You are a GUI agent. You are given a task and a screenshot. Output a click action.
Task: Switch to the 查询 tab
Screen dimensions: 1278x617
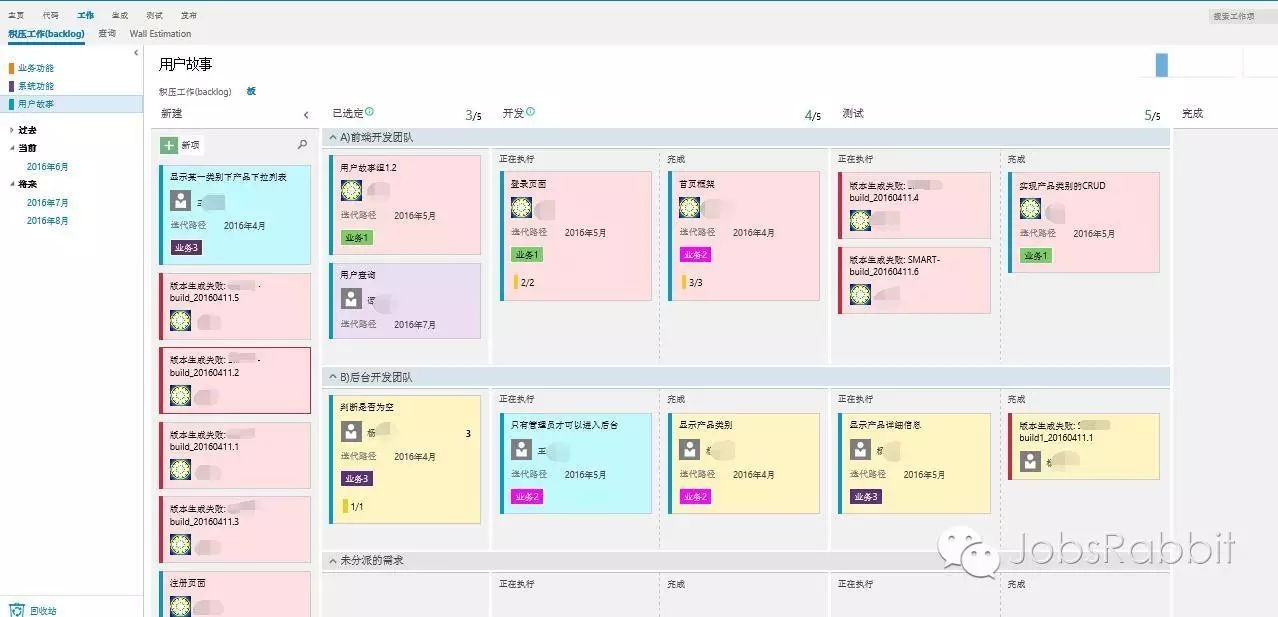tap(107, 33)
